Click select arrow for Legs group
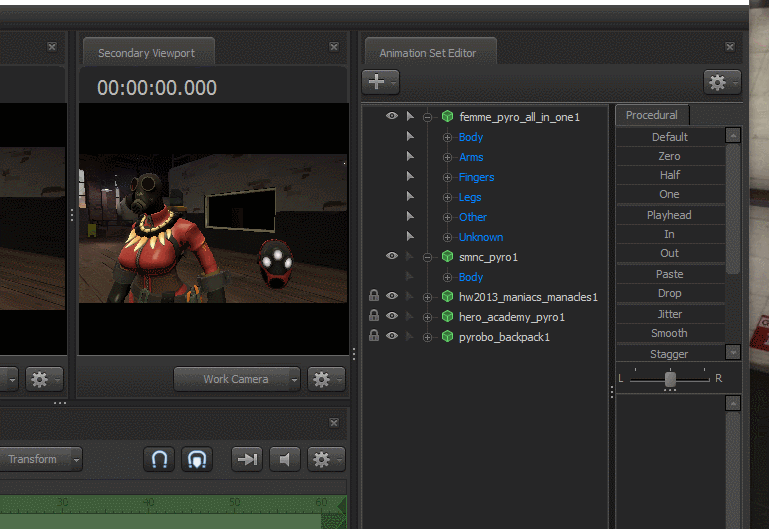Viewport: 769px width, 529px height. pos(410,197)
